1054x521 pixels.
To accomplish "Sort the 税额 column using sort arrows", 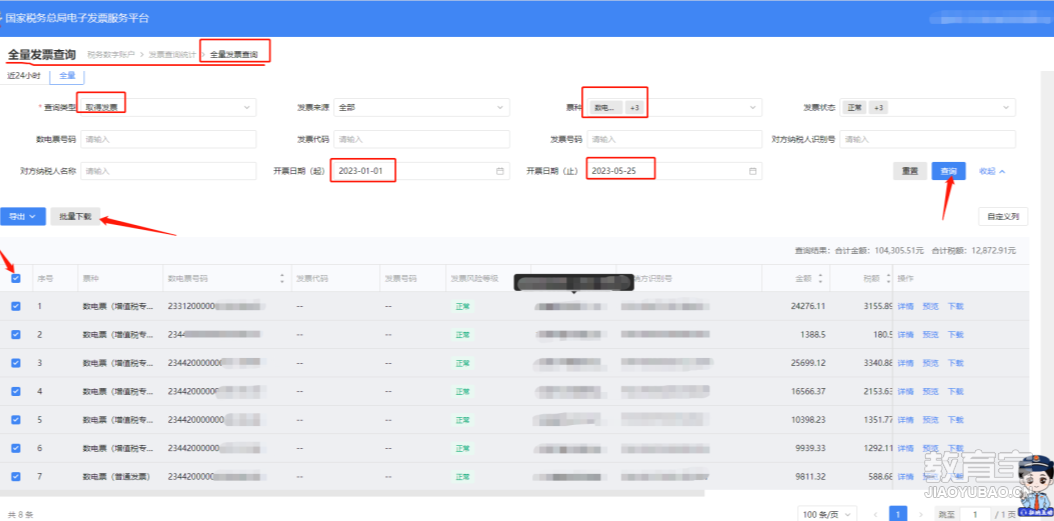I will pos(888,278).
